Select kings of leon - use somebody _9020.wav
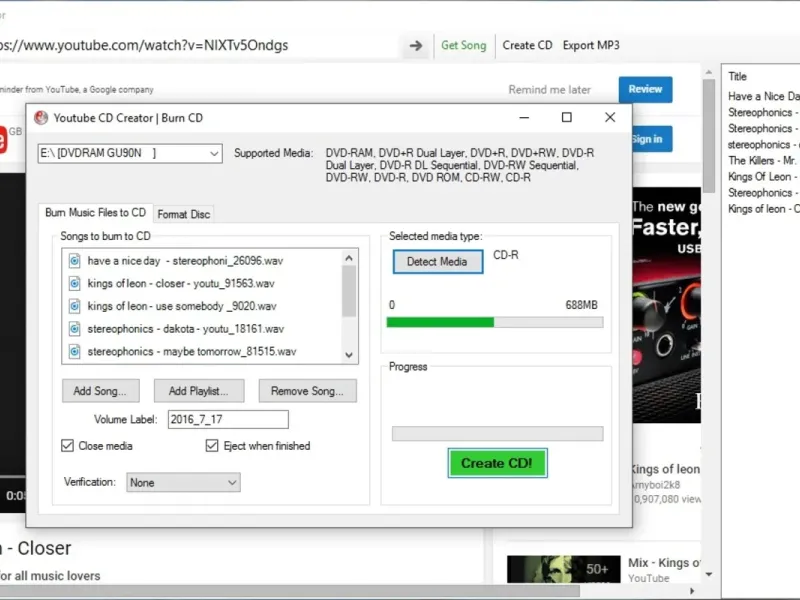The image size is (800, 600). [x=182, y=306]
